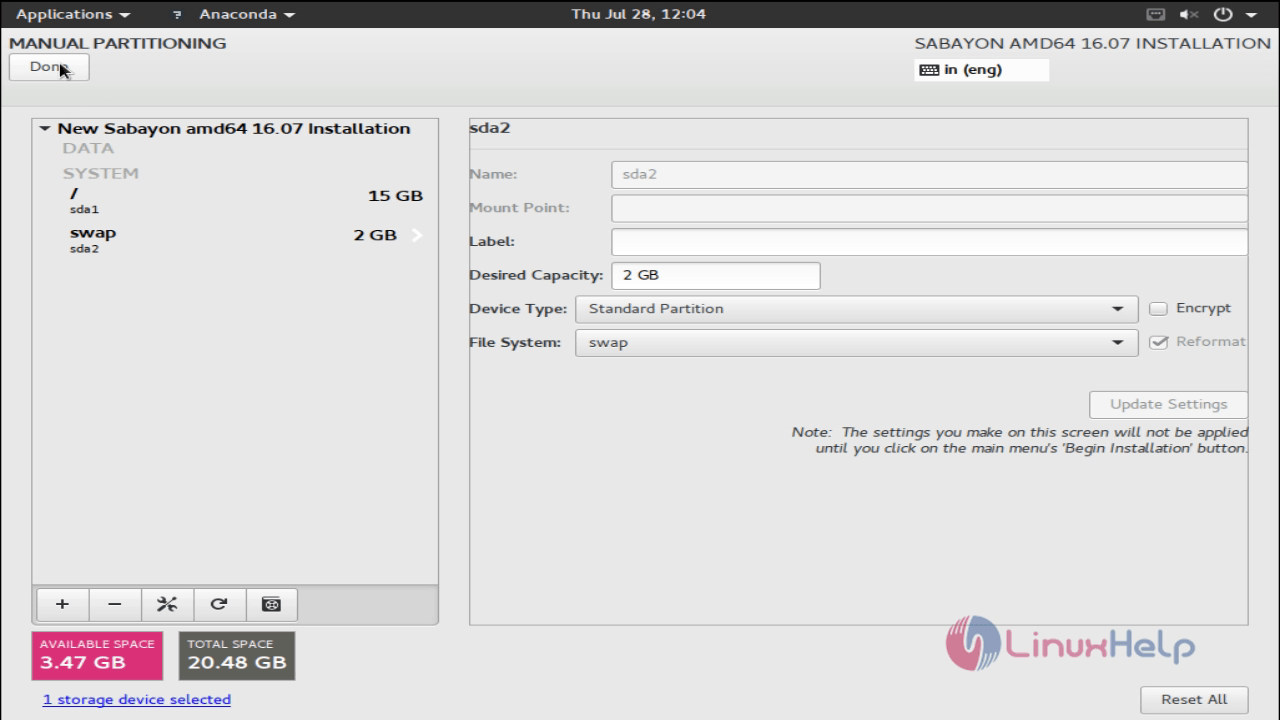Click the Reset All button
This screenshot has height=720, width=1280.
(1194, 699)
